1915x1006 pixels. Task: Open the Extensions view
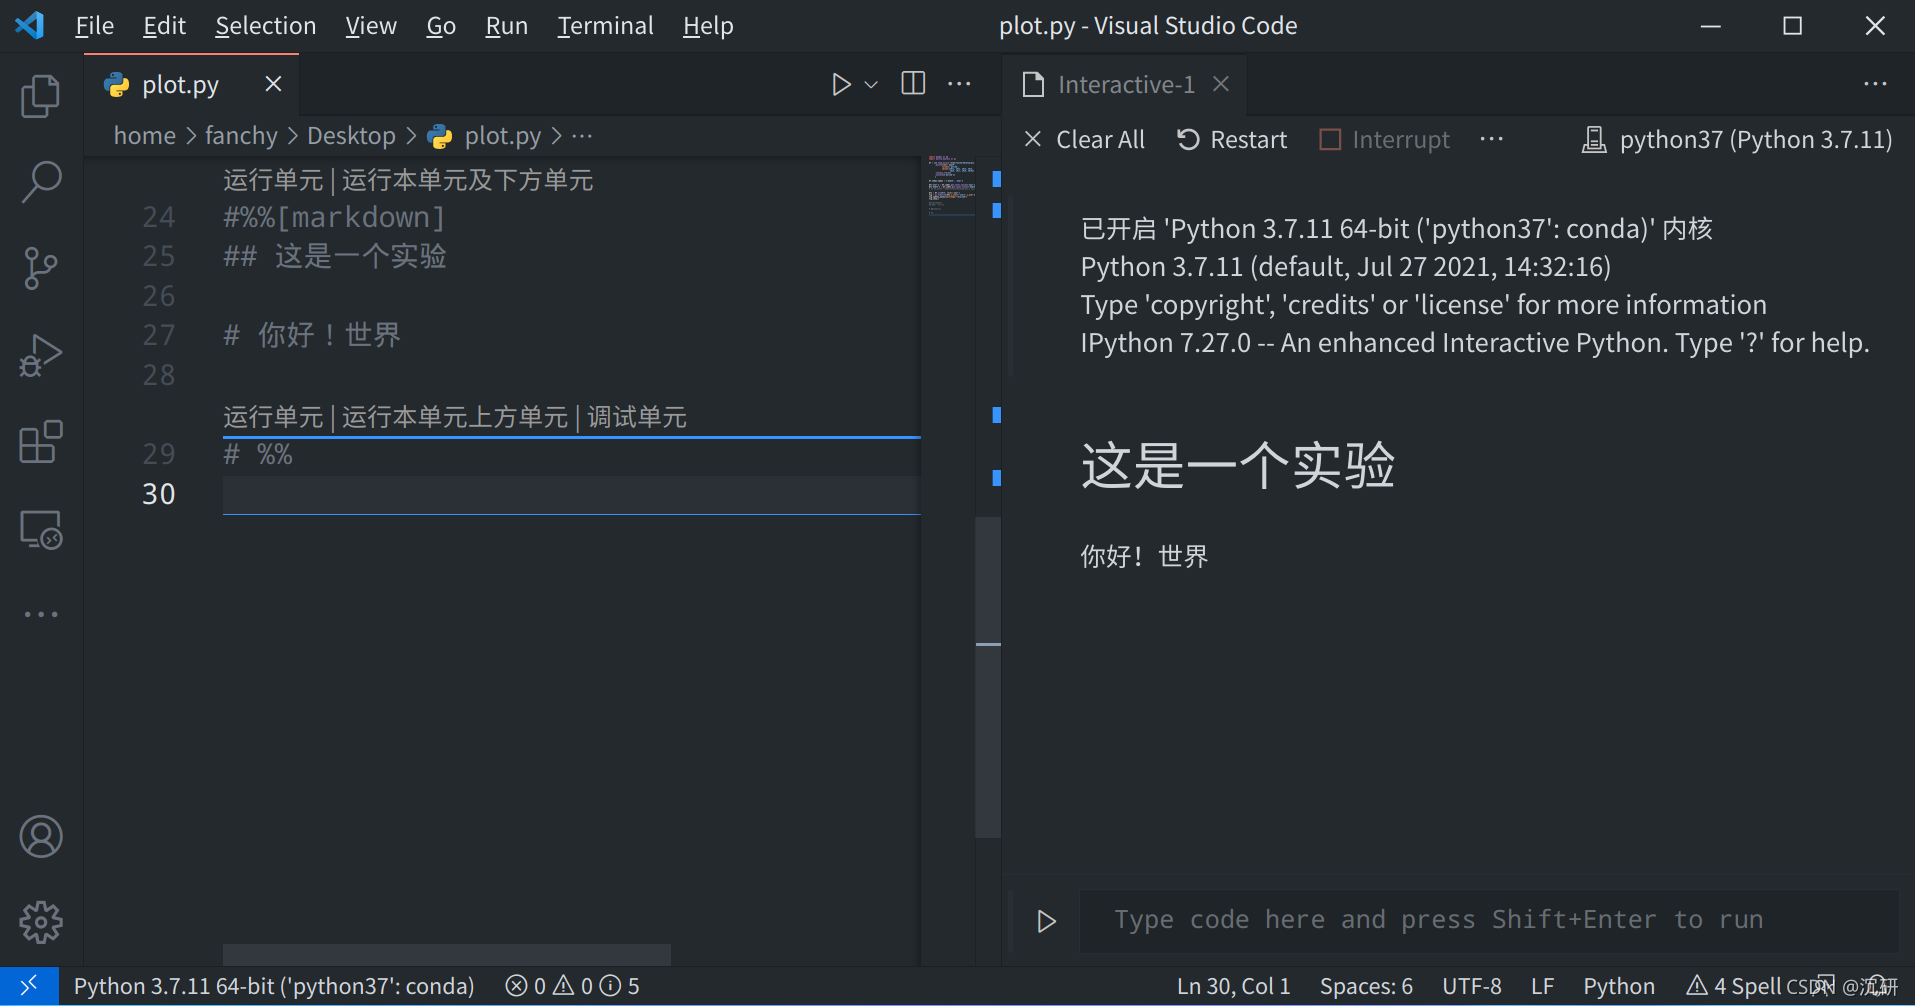click(40, 441)
